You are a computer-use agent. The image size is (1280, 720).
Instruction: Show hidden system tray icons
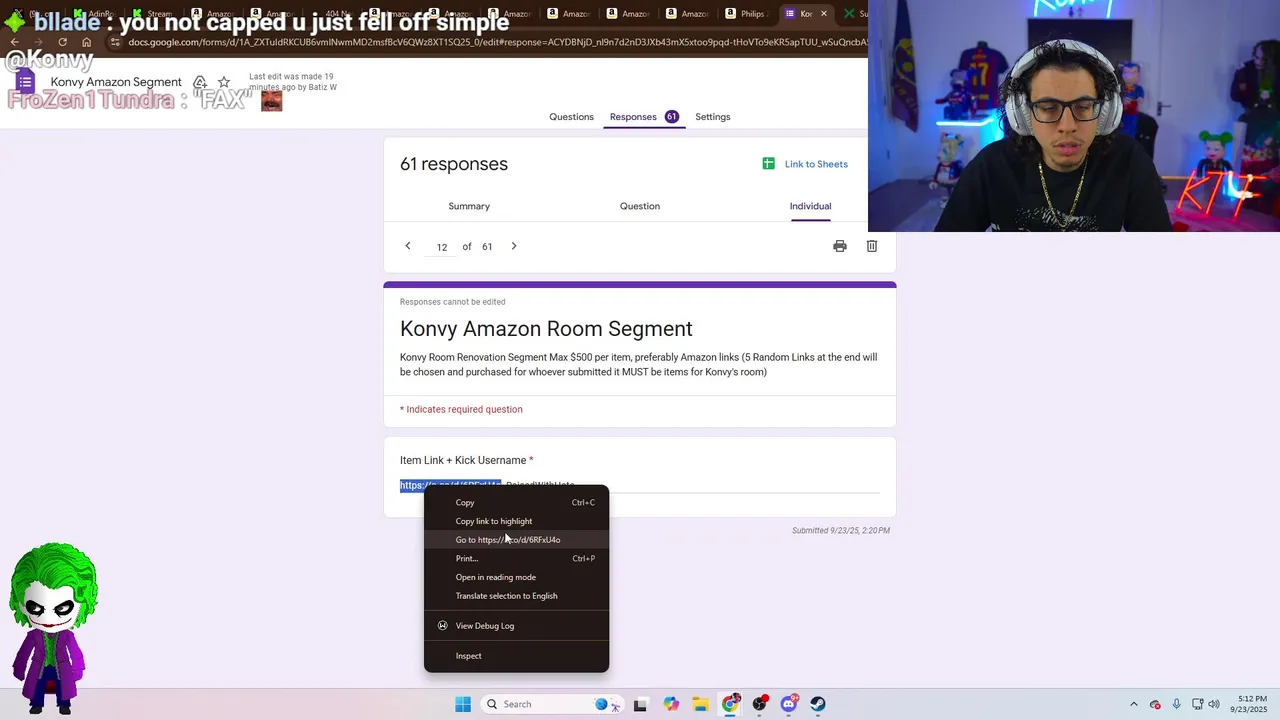[x=1133, y=704]
